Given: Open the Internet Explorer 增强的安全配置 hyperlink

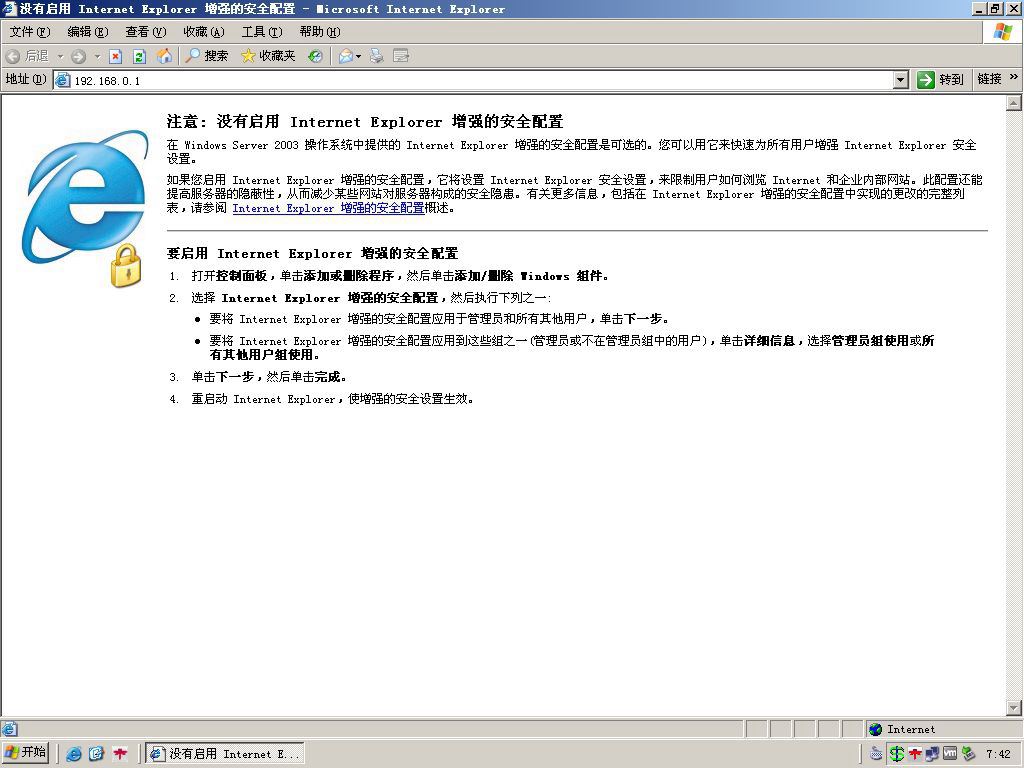Looking at the screenshot, I should pos(328,208).
